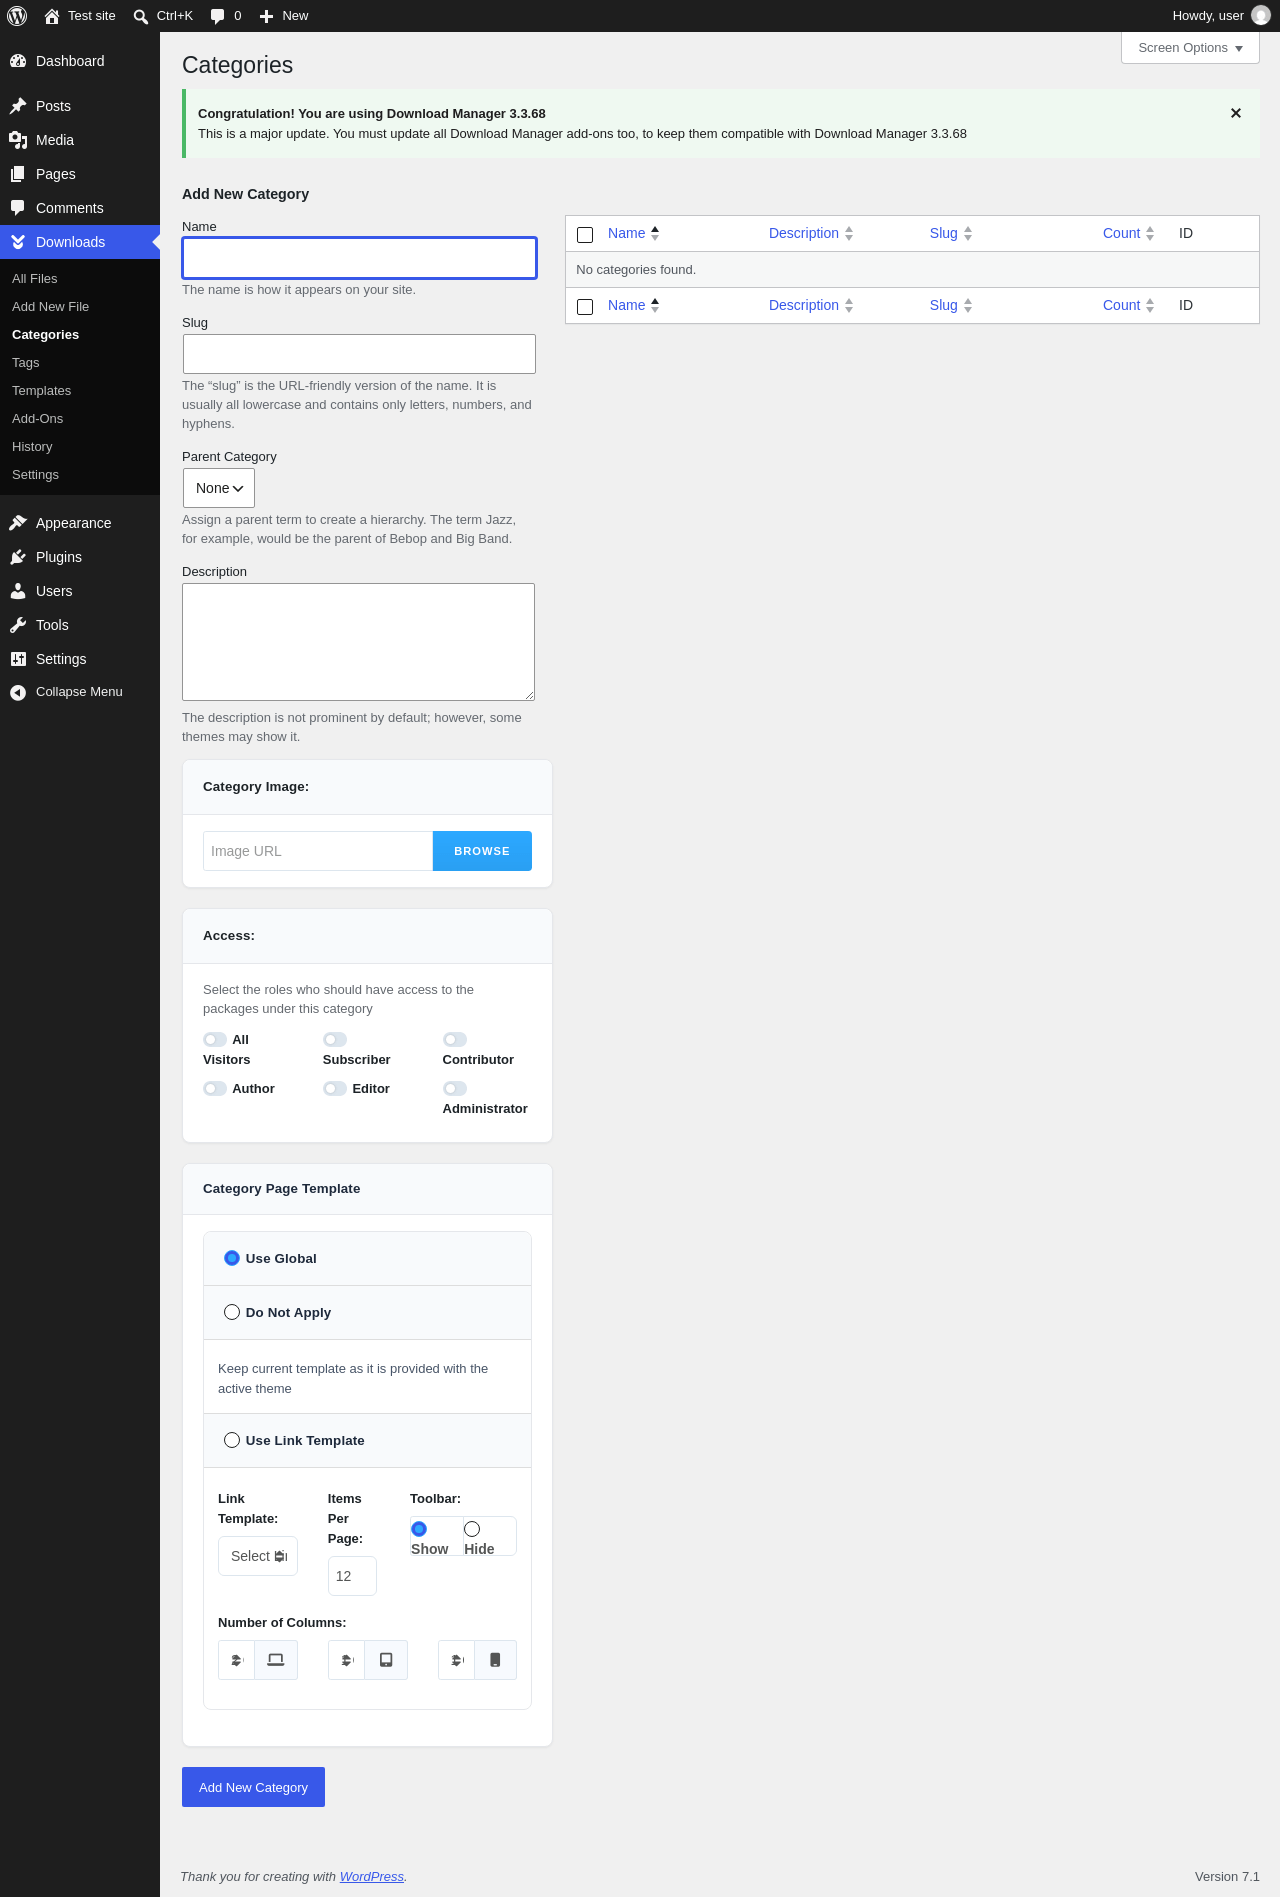
Task: Toggle Editor access switch
Action: pos(335,1089)
